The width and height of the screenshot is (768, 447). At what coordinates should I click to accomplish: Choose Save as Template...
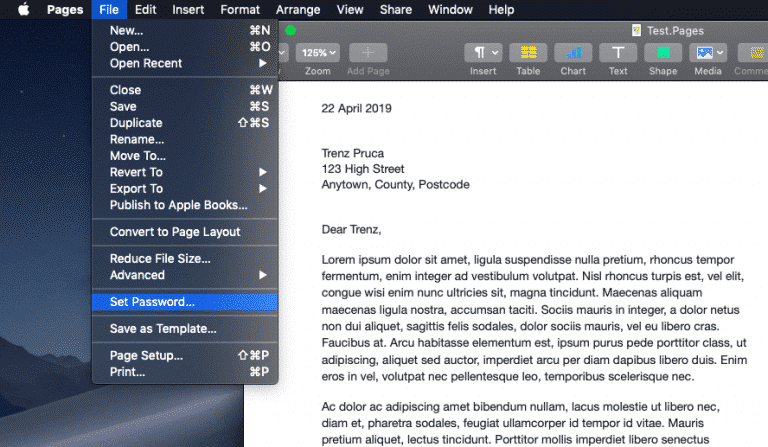[x=185, y=329]
